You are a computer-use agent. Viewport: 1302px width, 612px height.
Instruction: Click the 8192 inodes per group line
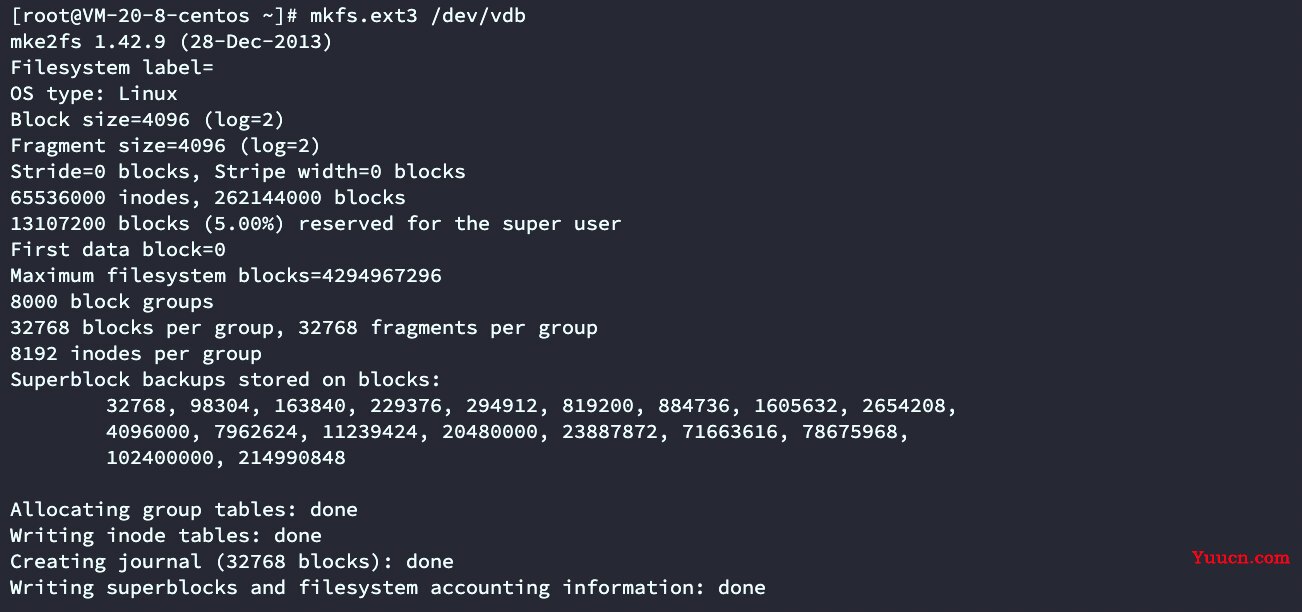136,354
